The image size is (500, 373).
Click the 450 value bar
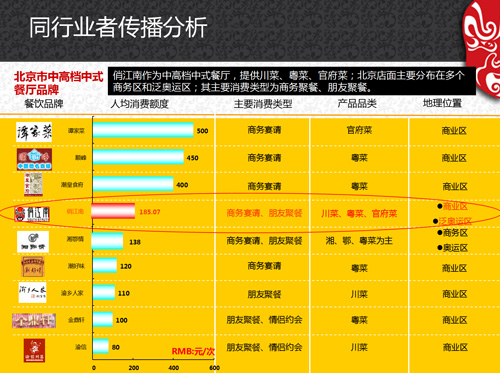click(x=138, y=157)
